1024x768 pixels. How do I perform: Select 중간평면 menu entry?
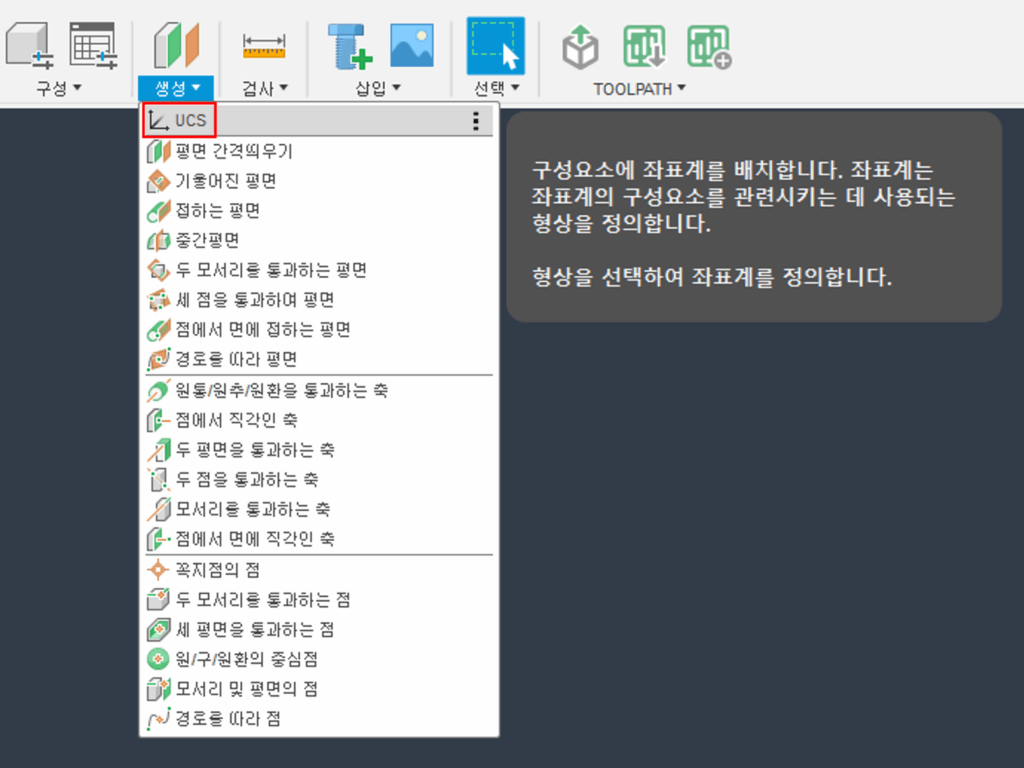tap(207, 241)
